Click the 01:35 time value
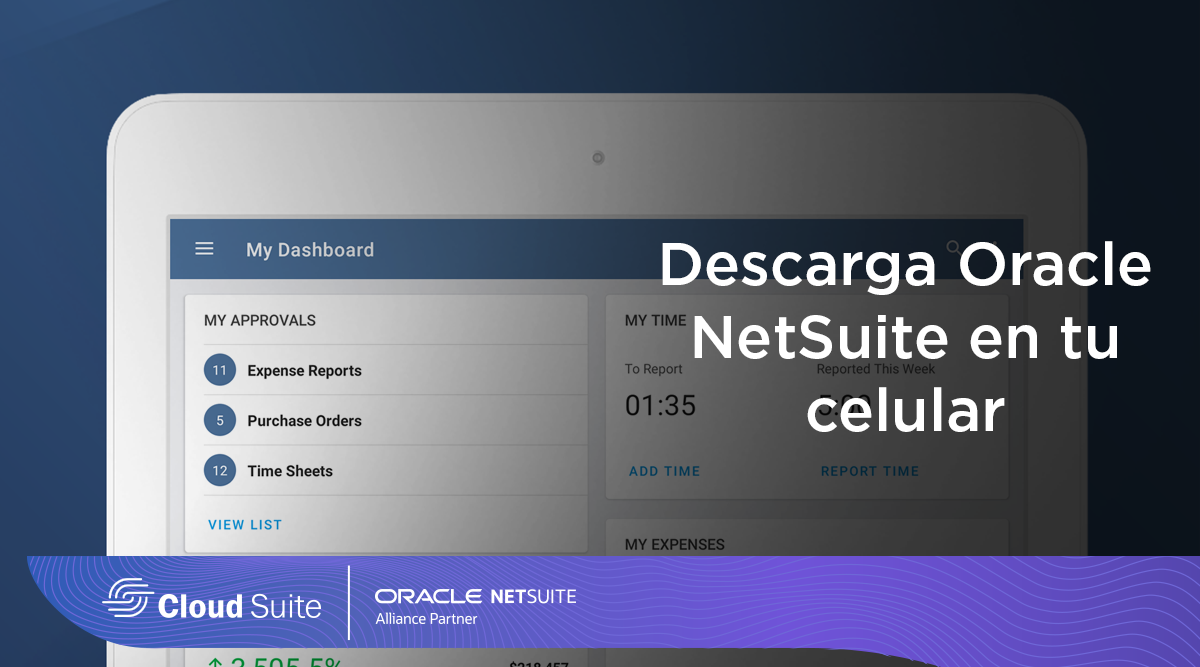Image resolution: width=1200 pixels, height=667 pixels. 660,405
